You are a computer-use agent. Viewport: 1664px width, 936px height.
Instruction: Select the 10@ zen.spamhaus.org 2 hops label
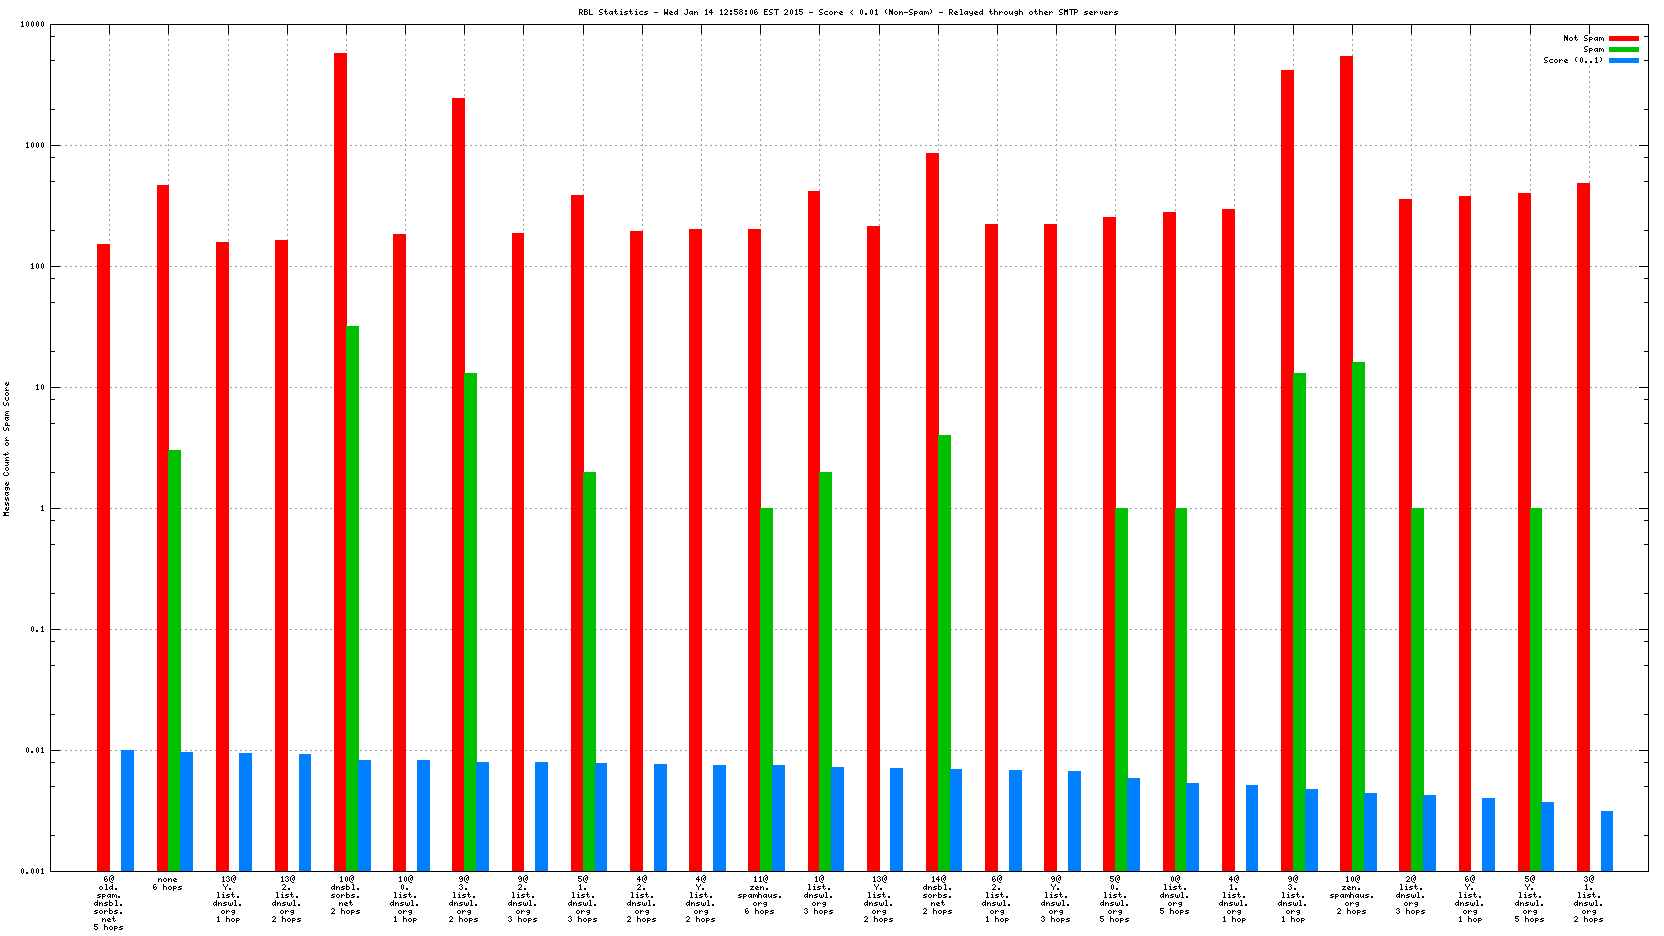pyautogui.click(x=1352, y=895)
